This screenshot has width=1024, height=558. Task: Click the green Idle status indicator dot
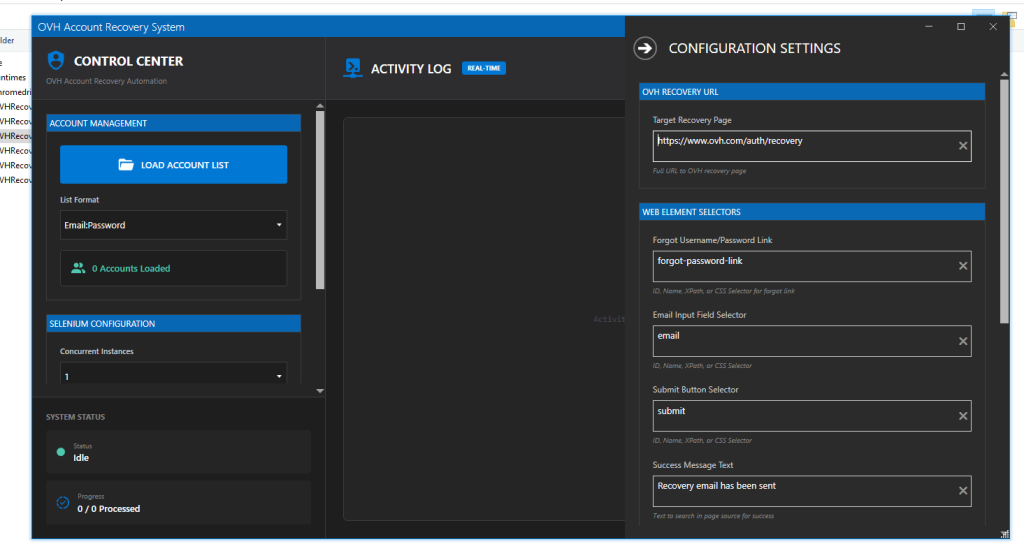pyautogui.click(x=61, y=452)
